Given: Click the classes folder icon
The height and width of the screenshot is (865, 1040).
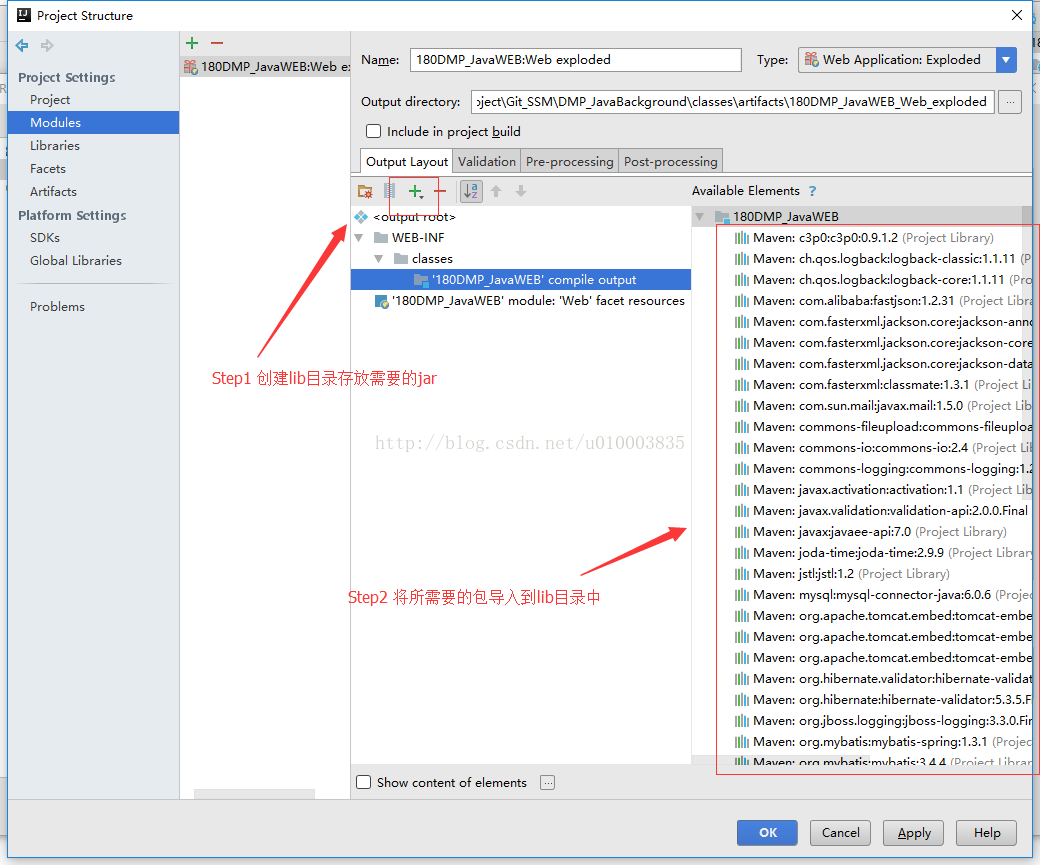Looking at the screenshot, I should click(x=401, y=258).
